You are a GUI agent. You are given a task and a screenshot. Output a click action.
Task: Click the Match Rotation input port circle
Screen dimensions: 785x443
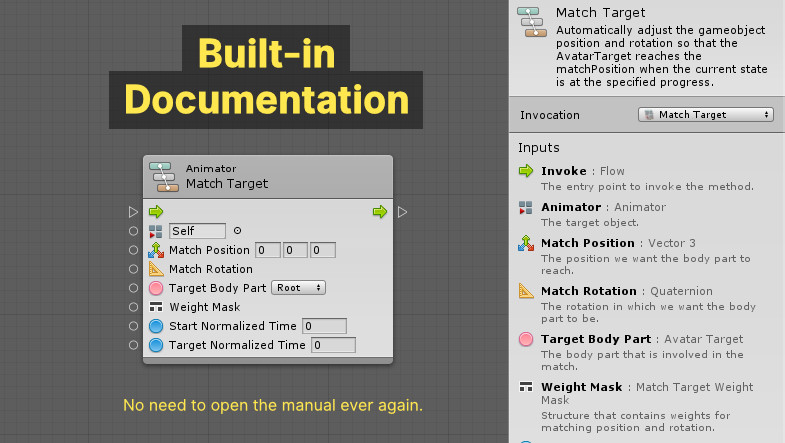(134, 269)
